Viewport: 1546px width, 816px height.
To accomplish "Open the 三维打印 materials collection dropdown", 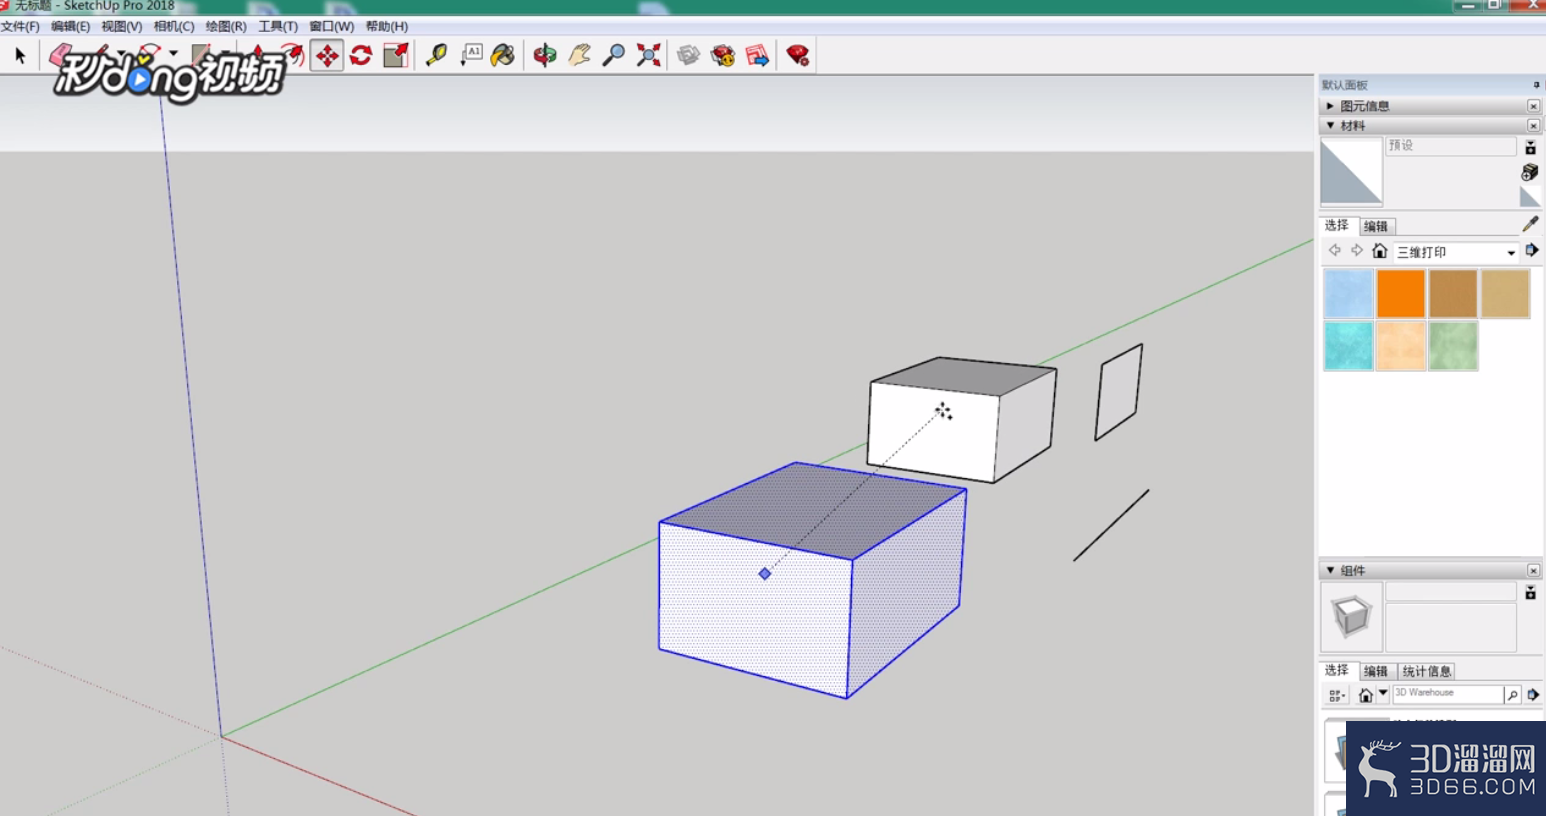I will (x=1456, y=252).
